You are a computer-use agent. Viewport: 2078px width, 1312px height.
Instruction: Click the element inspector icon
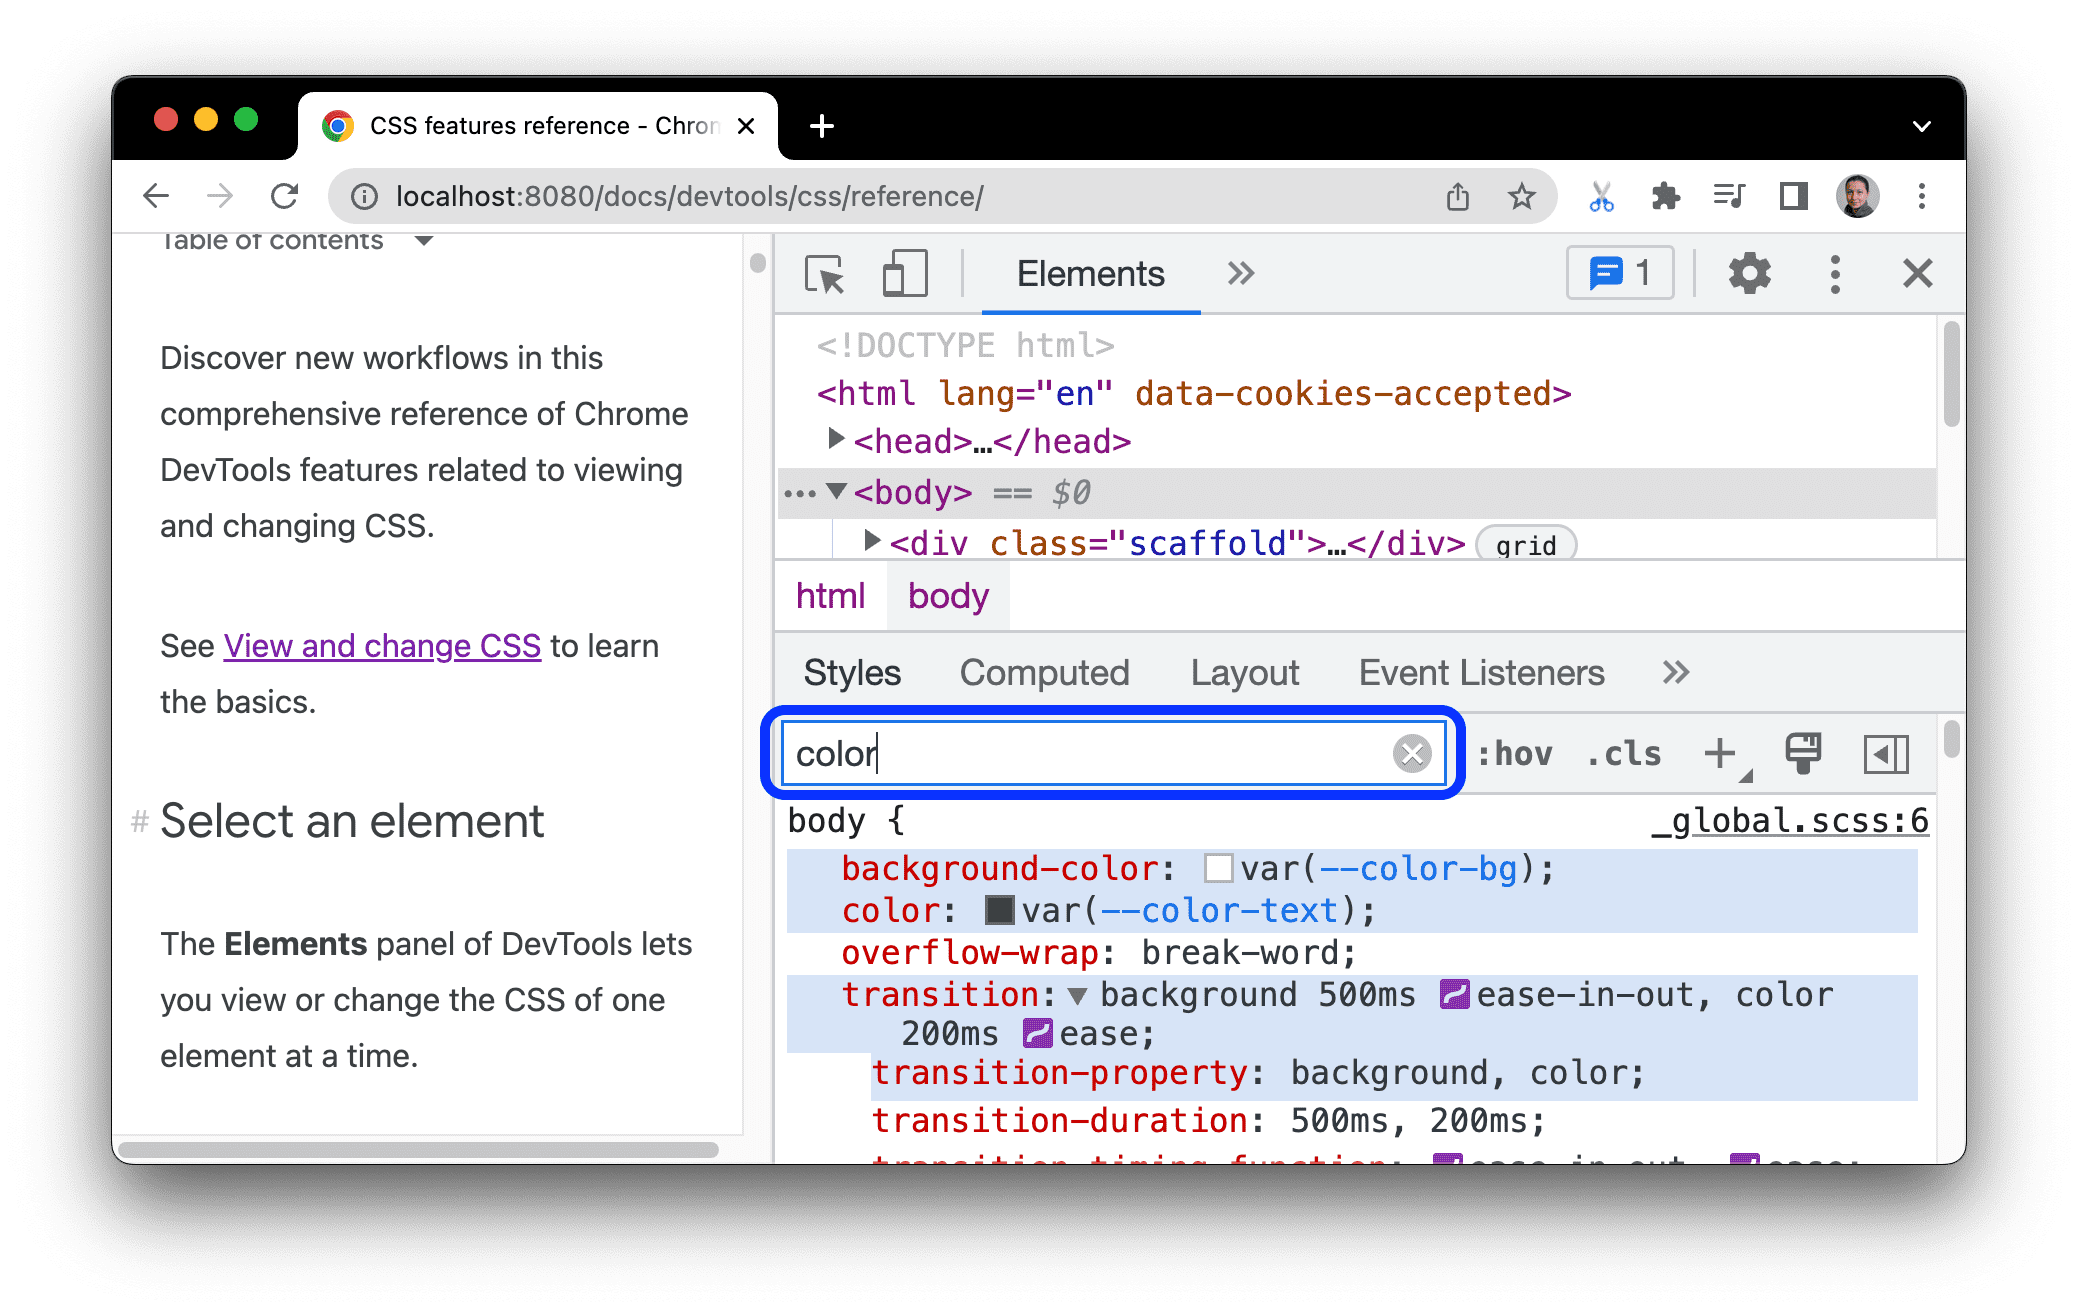(825, 275)
